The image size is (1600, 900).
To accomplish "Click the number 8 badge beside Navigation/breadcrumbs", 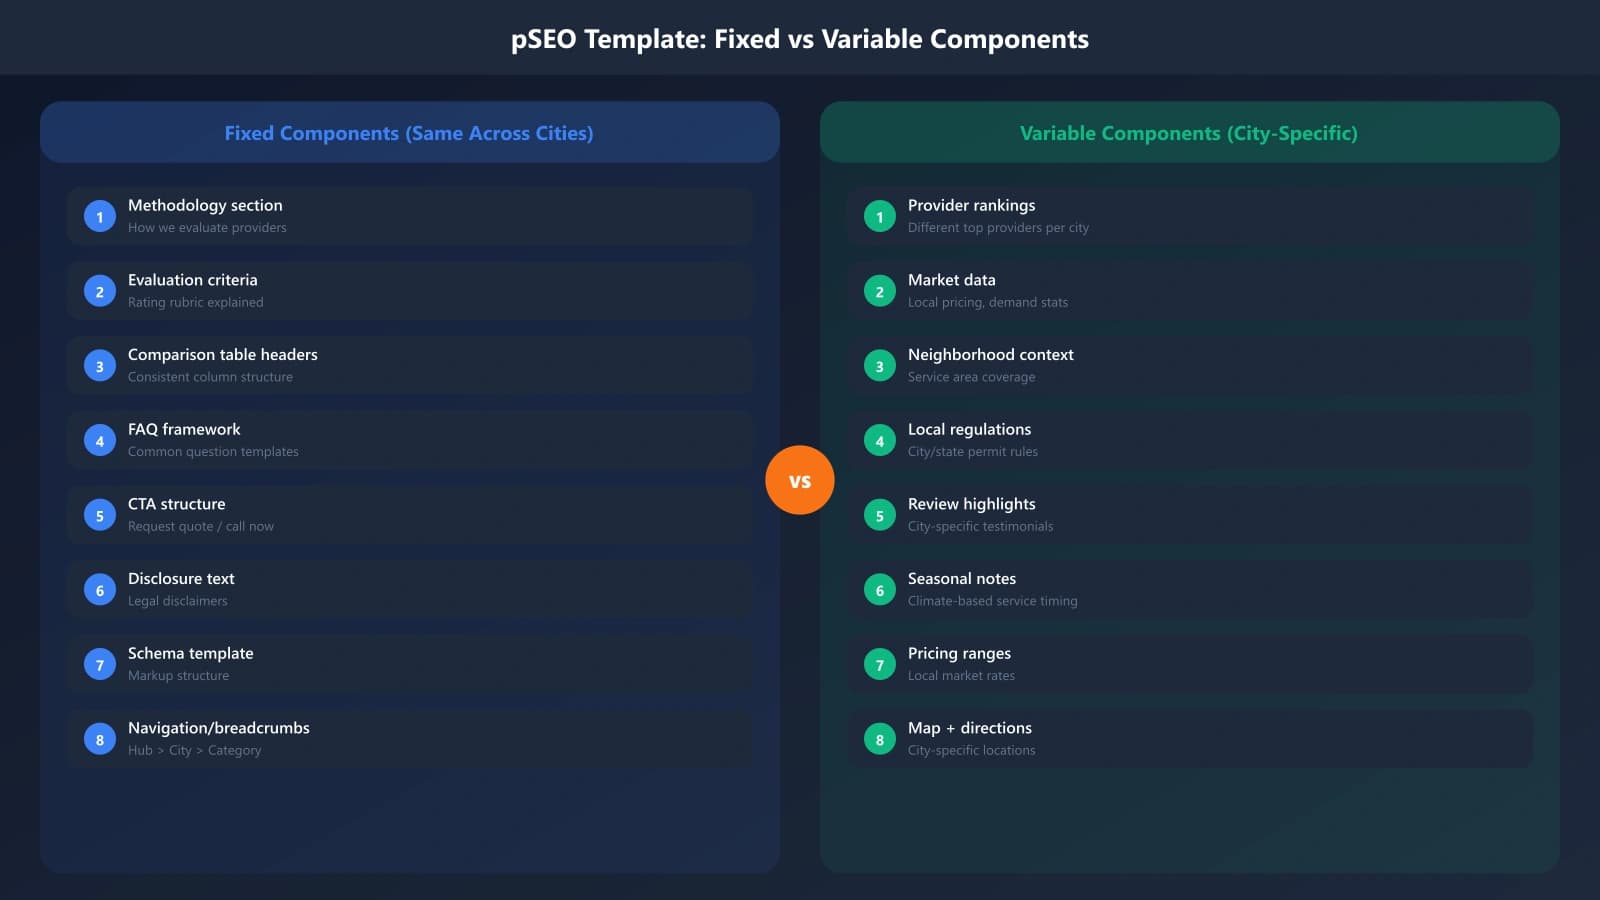I will tap(99, 738).
